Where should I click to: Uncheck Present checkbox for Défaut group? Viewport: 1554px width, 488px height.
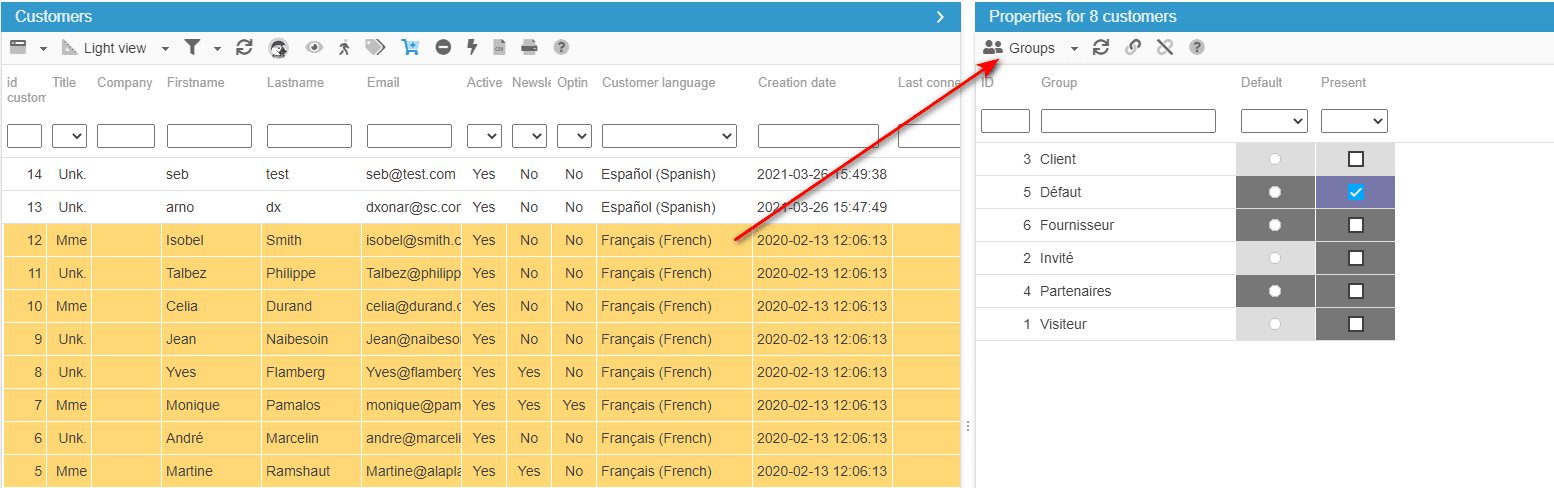[x=1355, y=192]
